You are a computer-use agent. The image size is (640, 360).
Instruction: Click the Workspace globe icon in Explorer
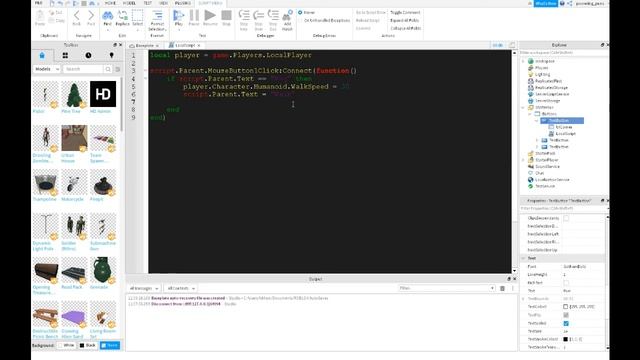(531, 61)
